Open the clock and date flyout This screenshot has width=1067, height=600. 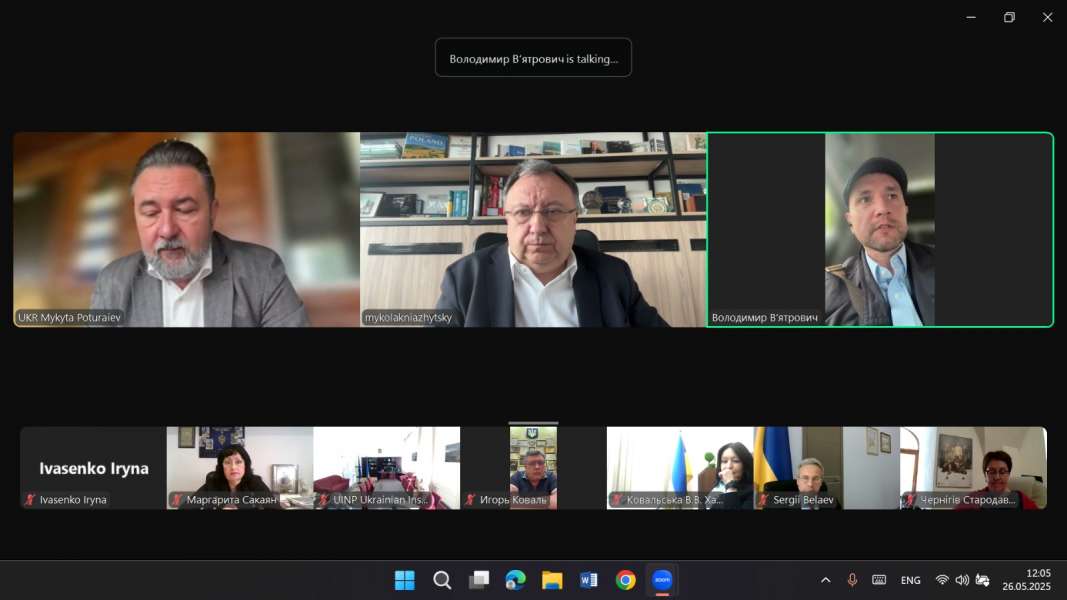click(1037, 580)
